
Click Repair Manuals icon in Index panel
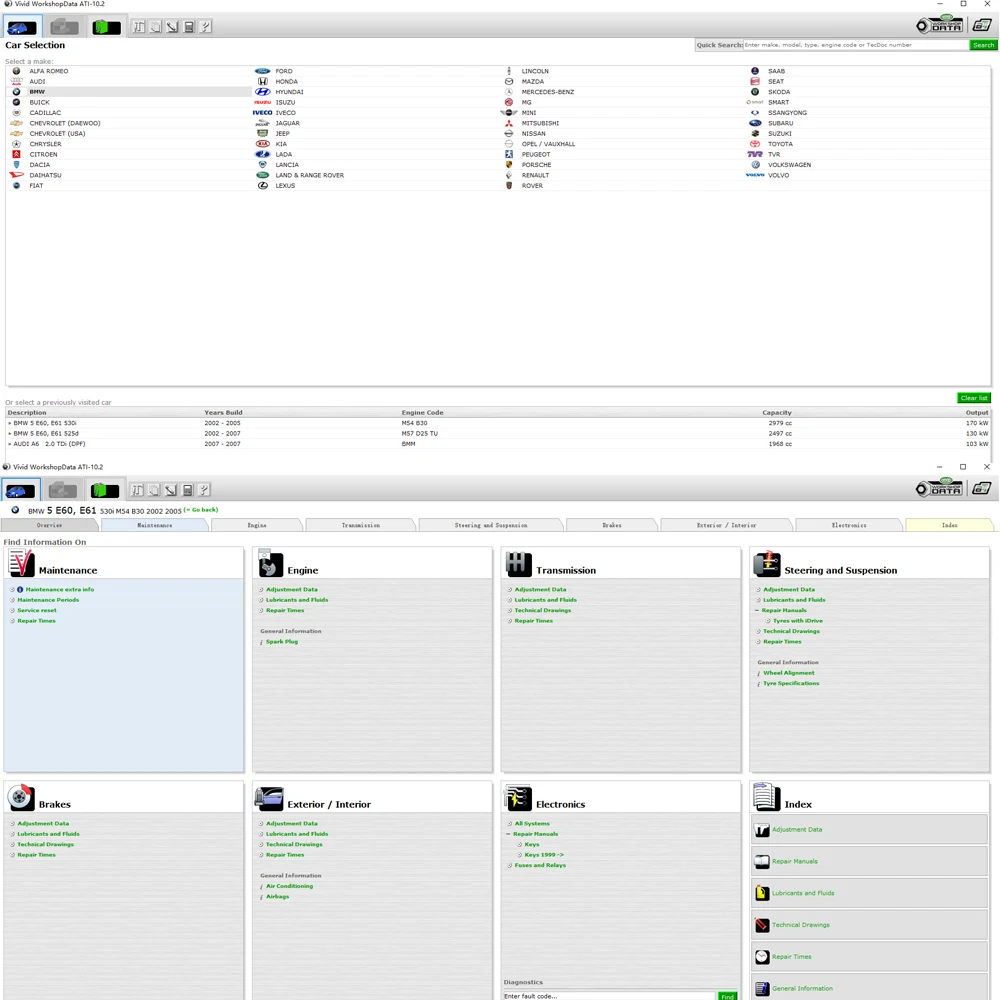(762, 862)
